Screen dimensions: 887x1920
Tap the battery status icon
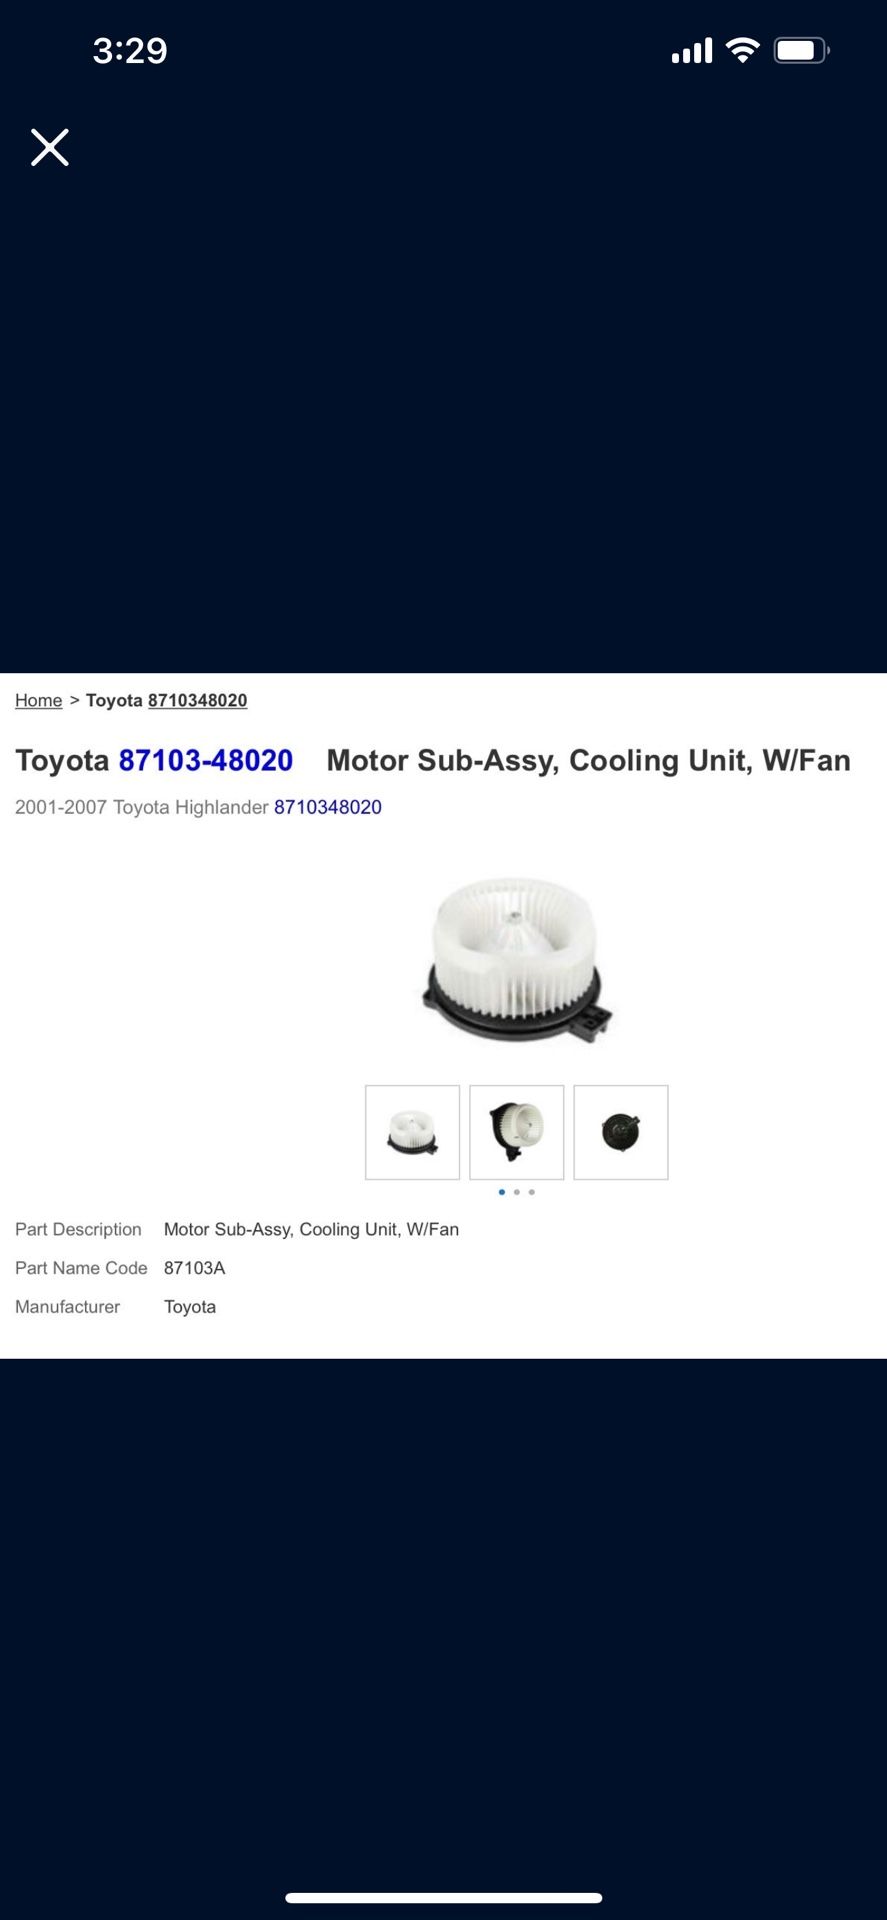[x=802, y=50]
